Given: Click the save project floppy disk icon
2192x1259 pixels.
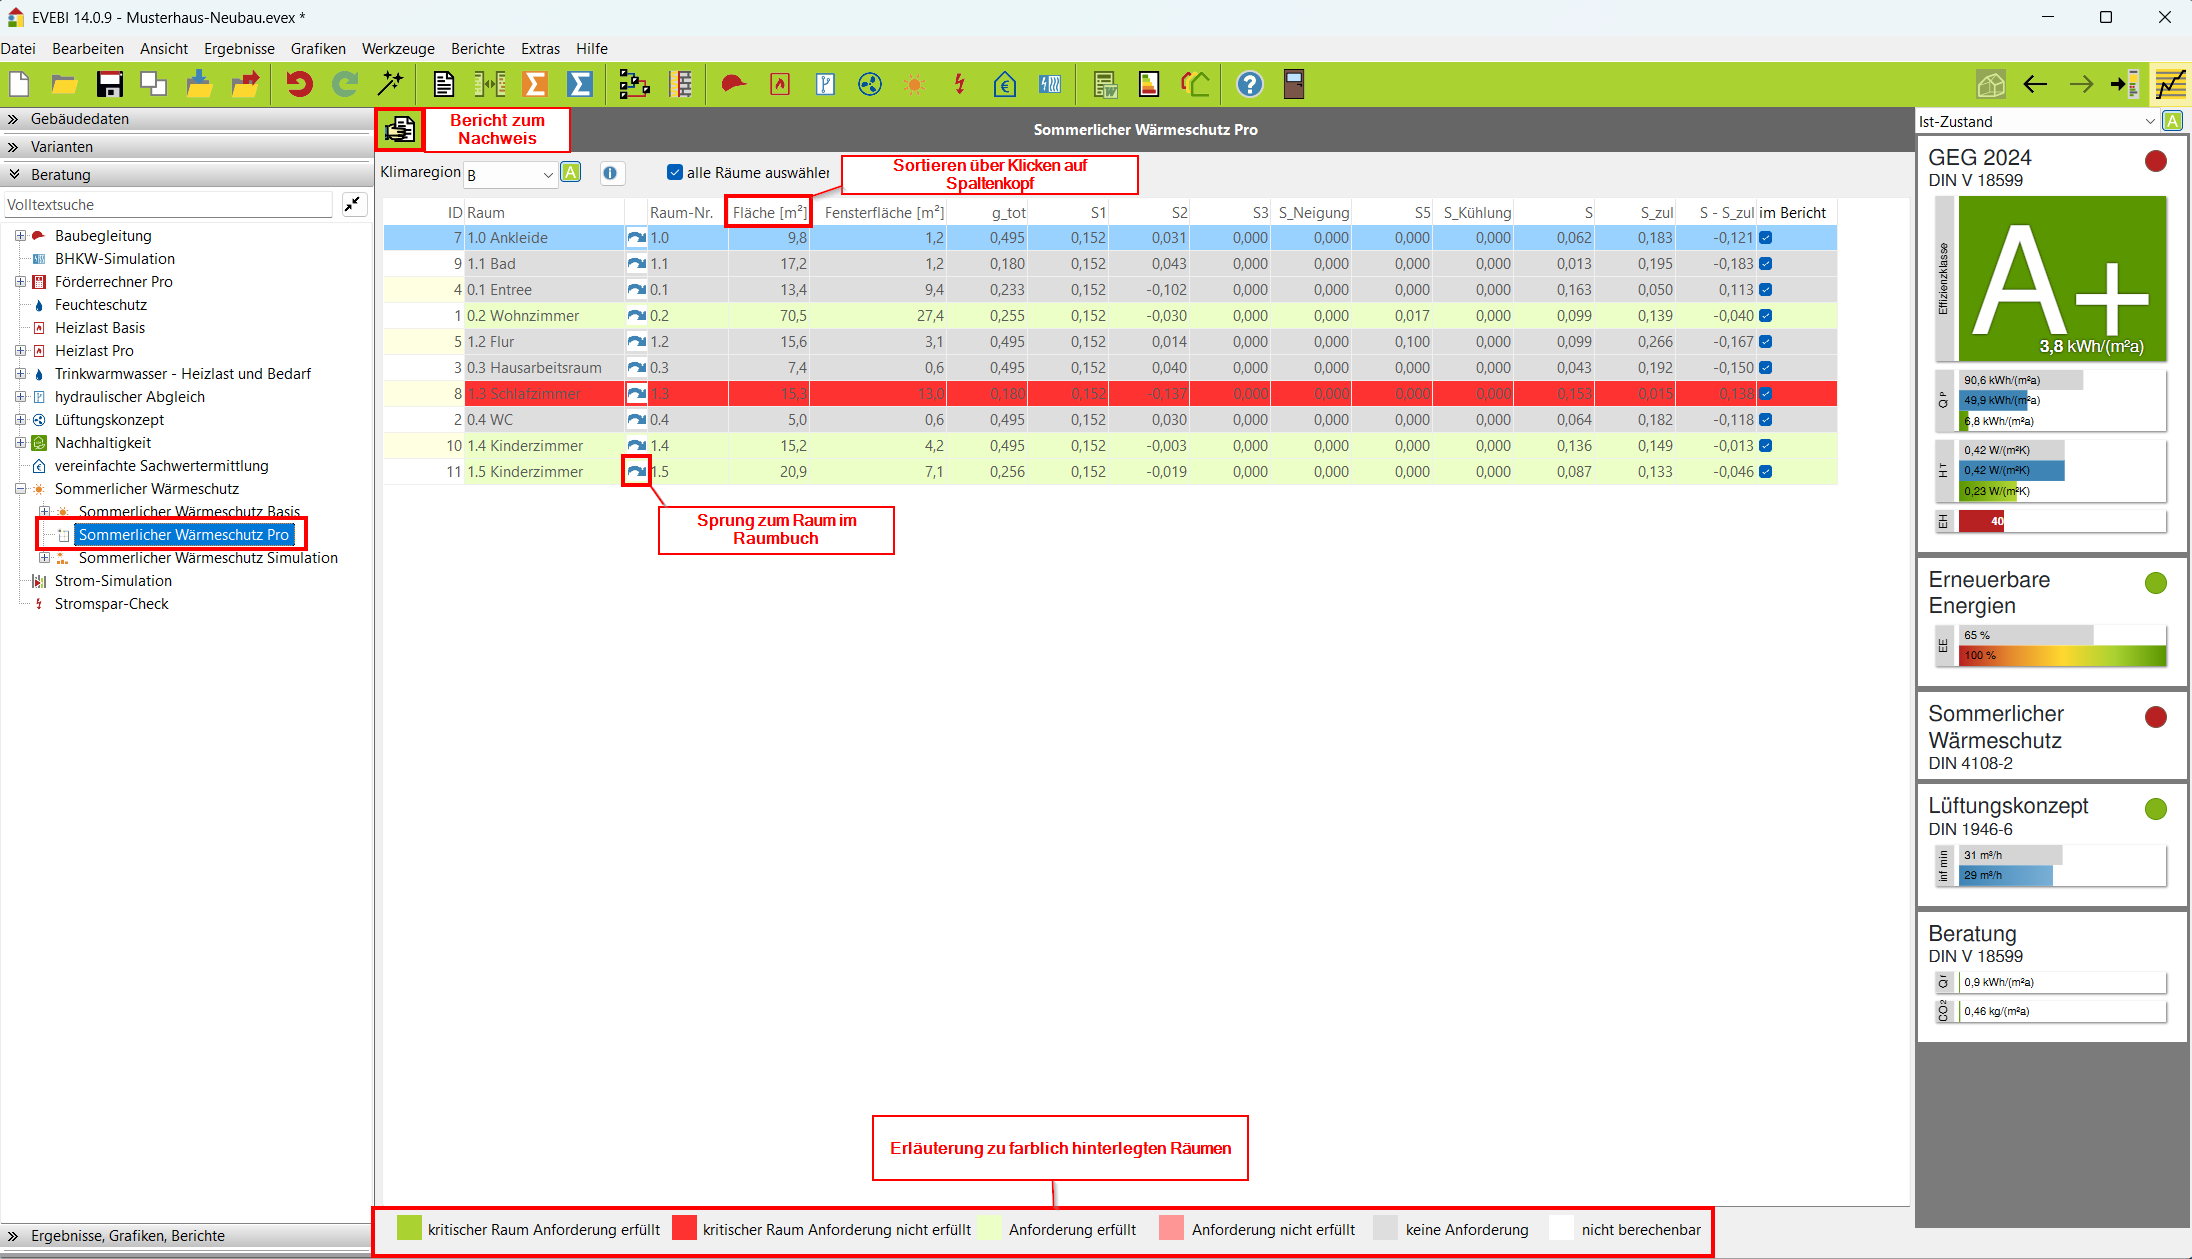Looking at the screenshot, I should click(x=109, y=85).
